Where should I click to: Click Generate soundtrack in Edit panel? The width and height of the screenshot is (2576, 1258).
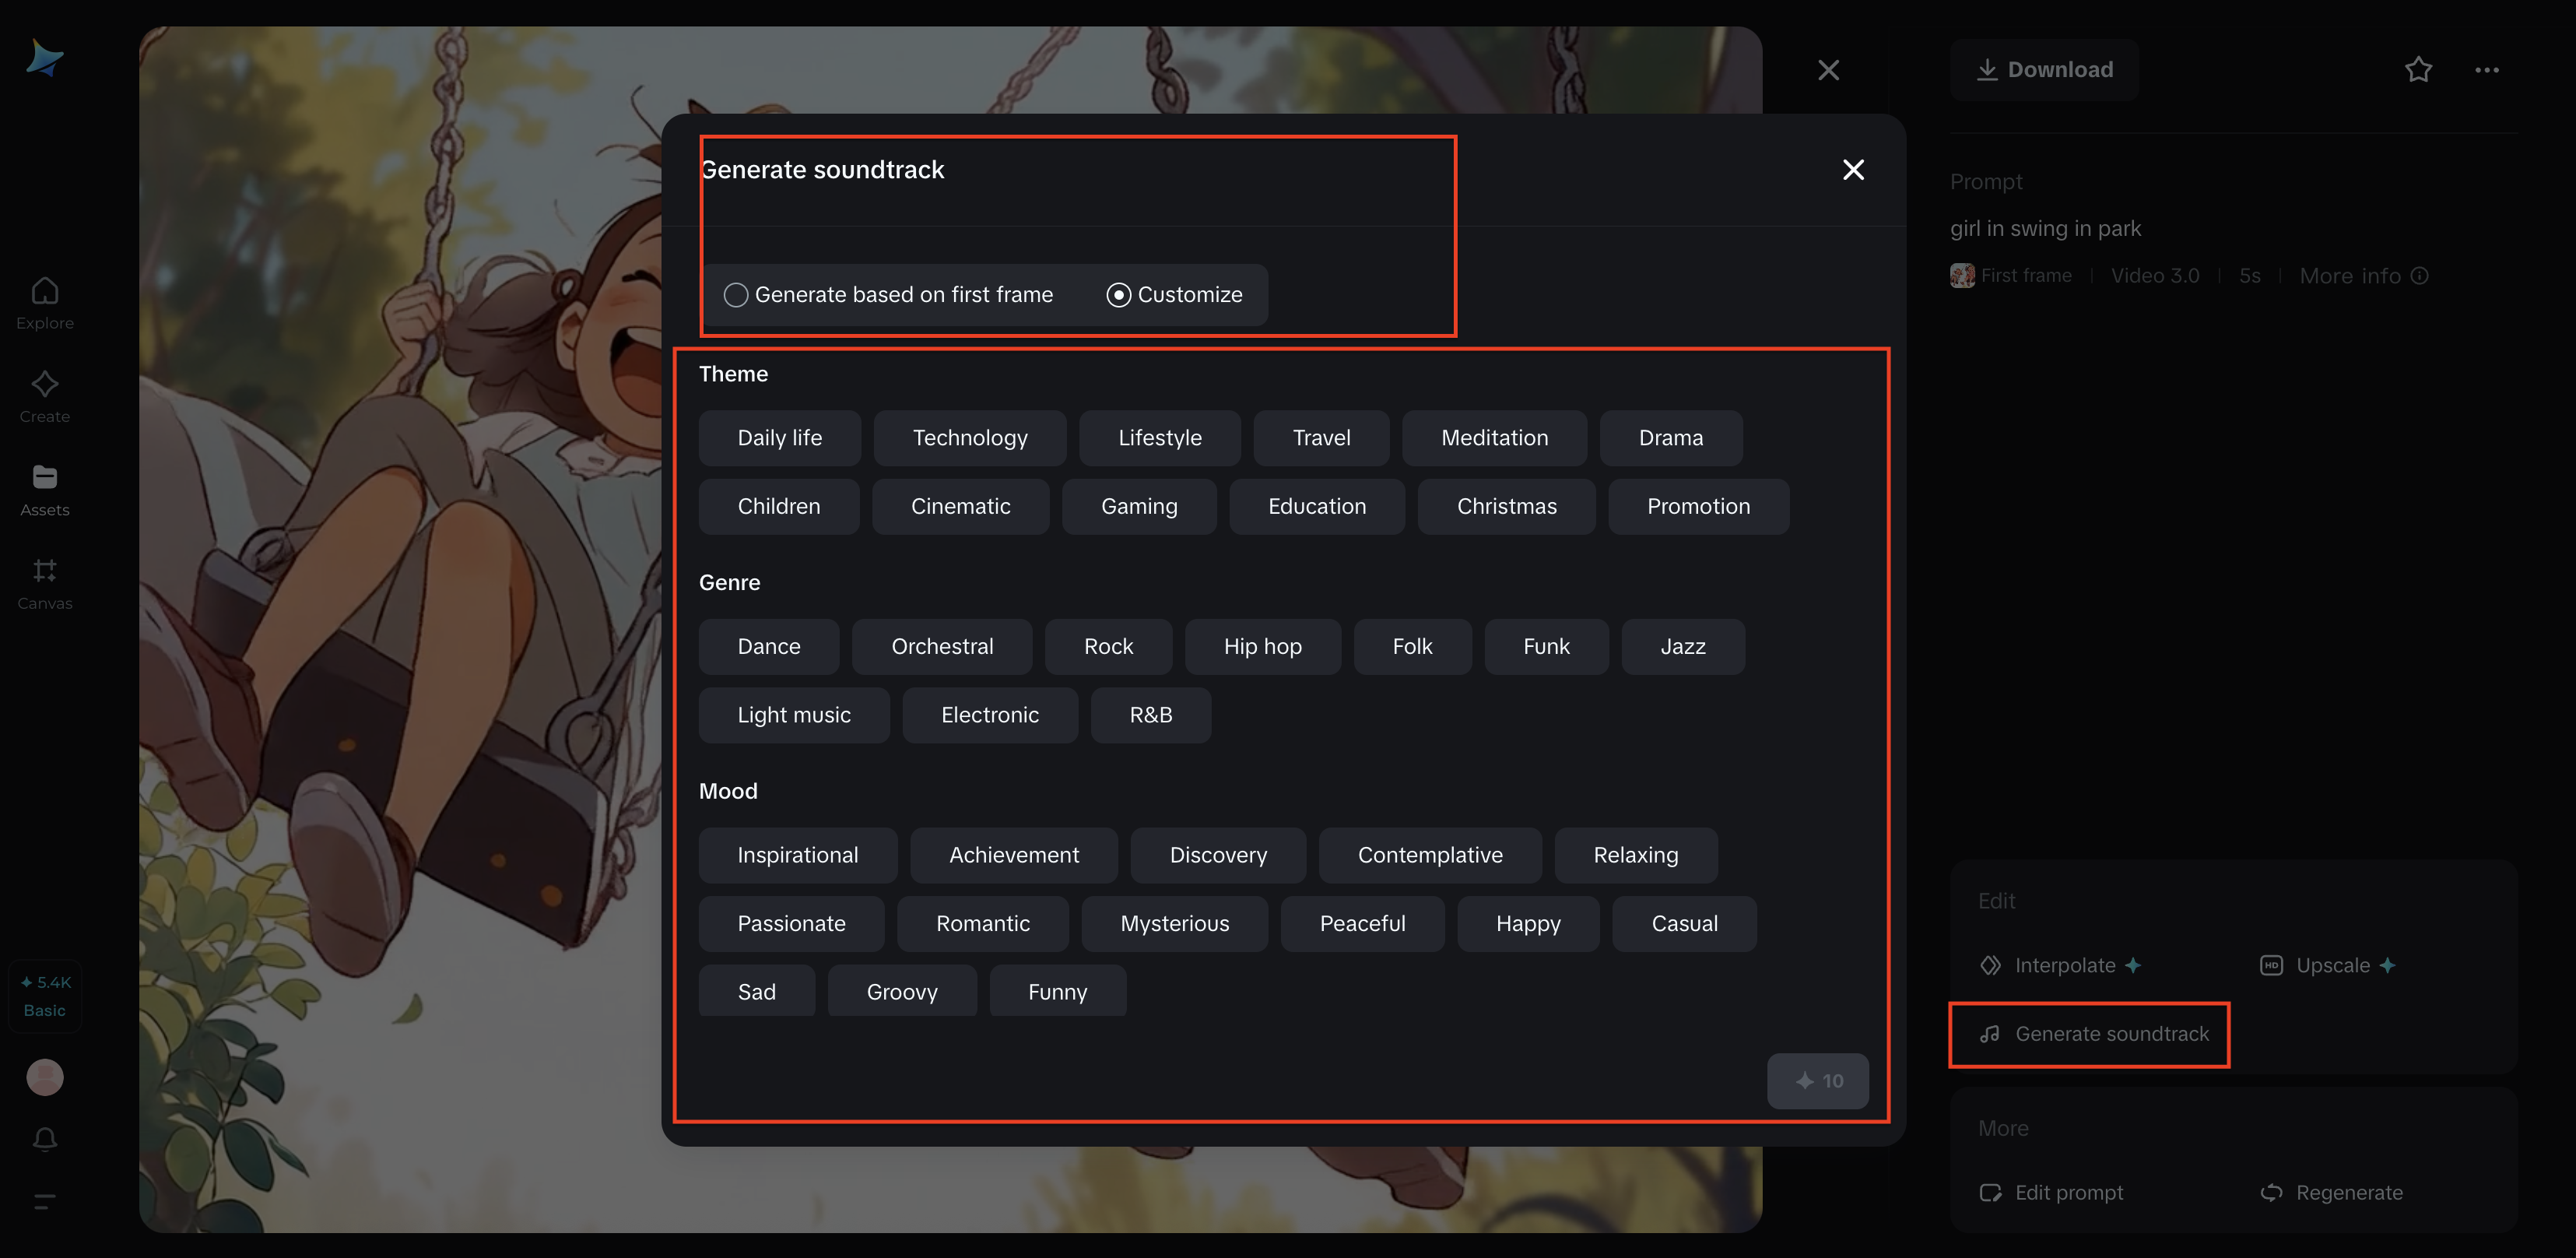[x=2095, y=1034]
